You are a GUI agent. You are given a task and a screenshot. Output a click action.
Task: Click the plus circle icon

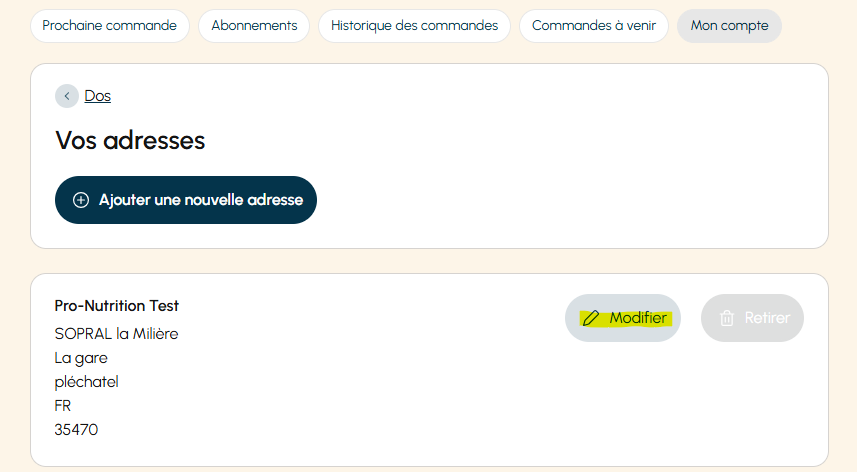pos(81,200)
